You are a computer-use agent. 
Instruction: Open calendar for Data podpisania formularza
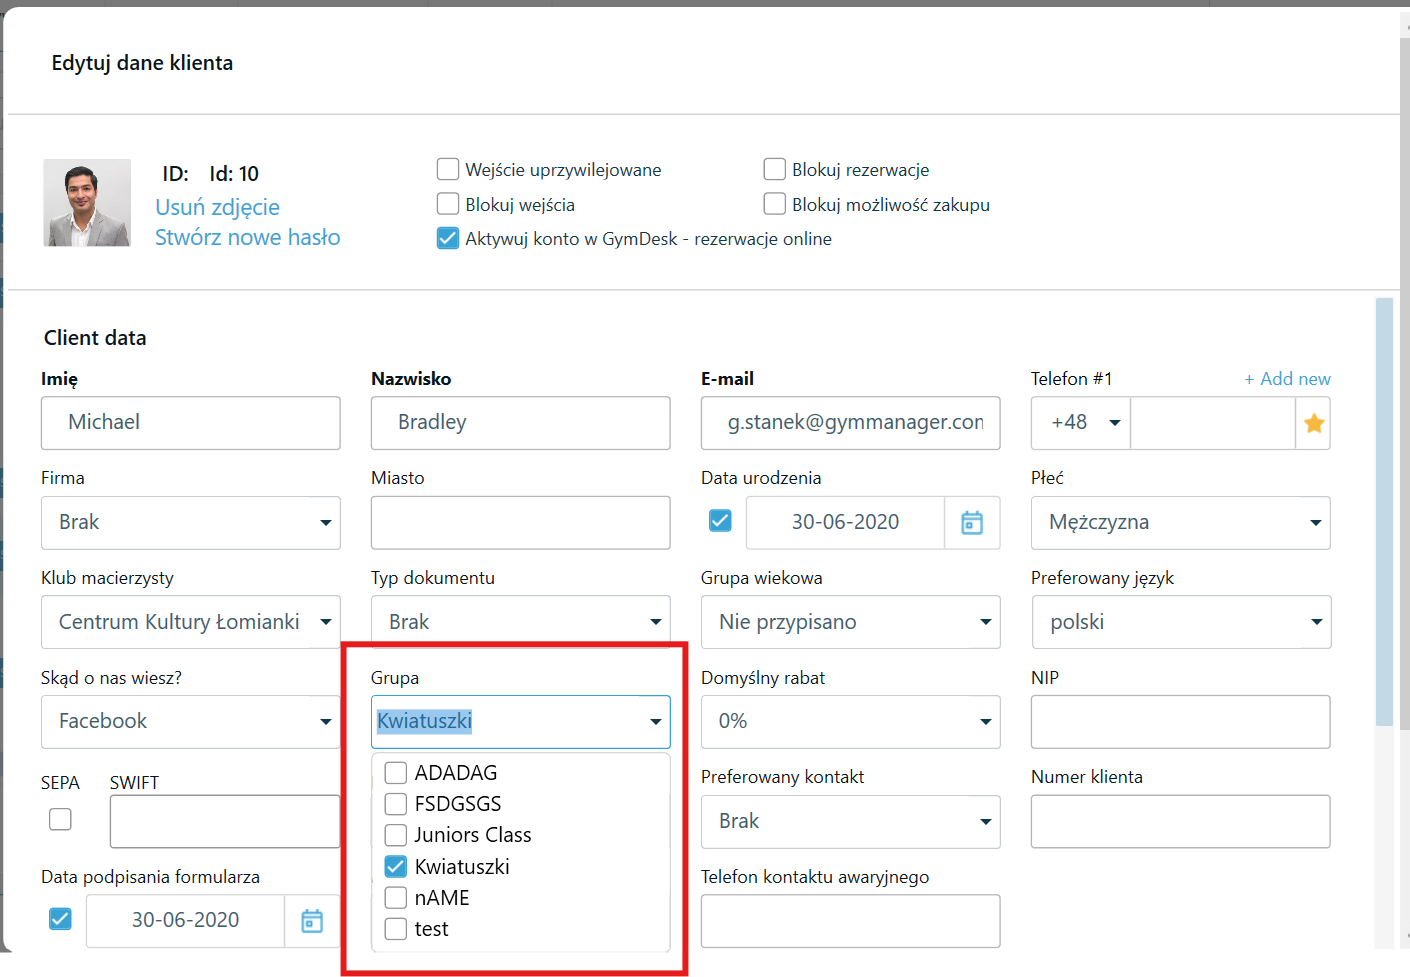click(x=312, y=920)
